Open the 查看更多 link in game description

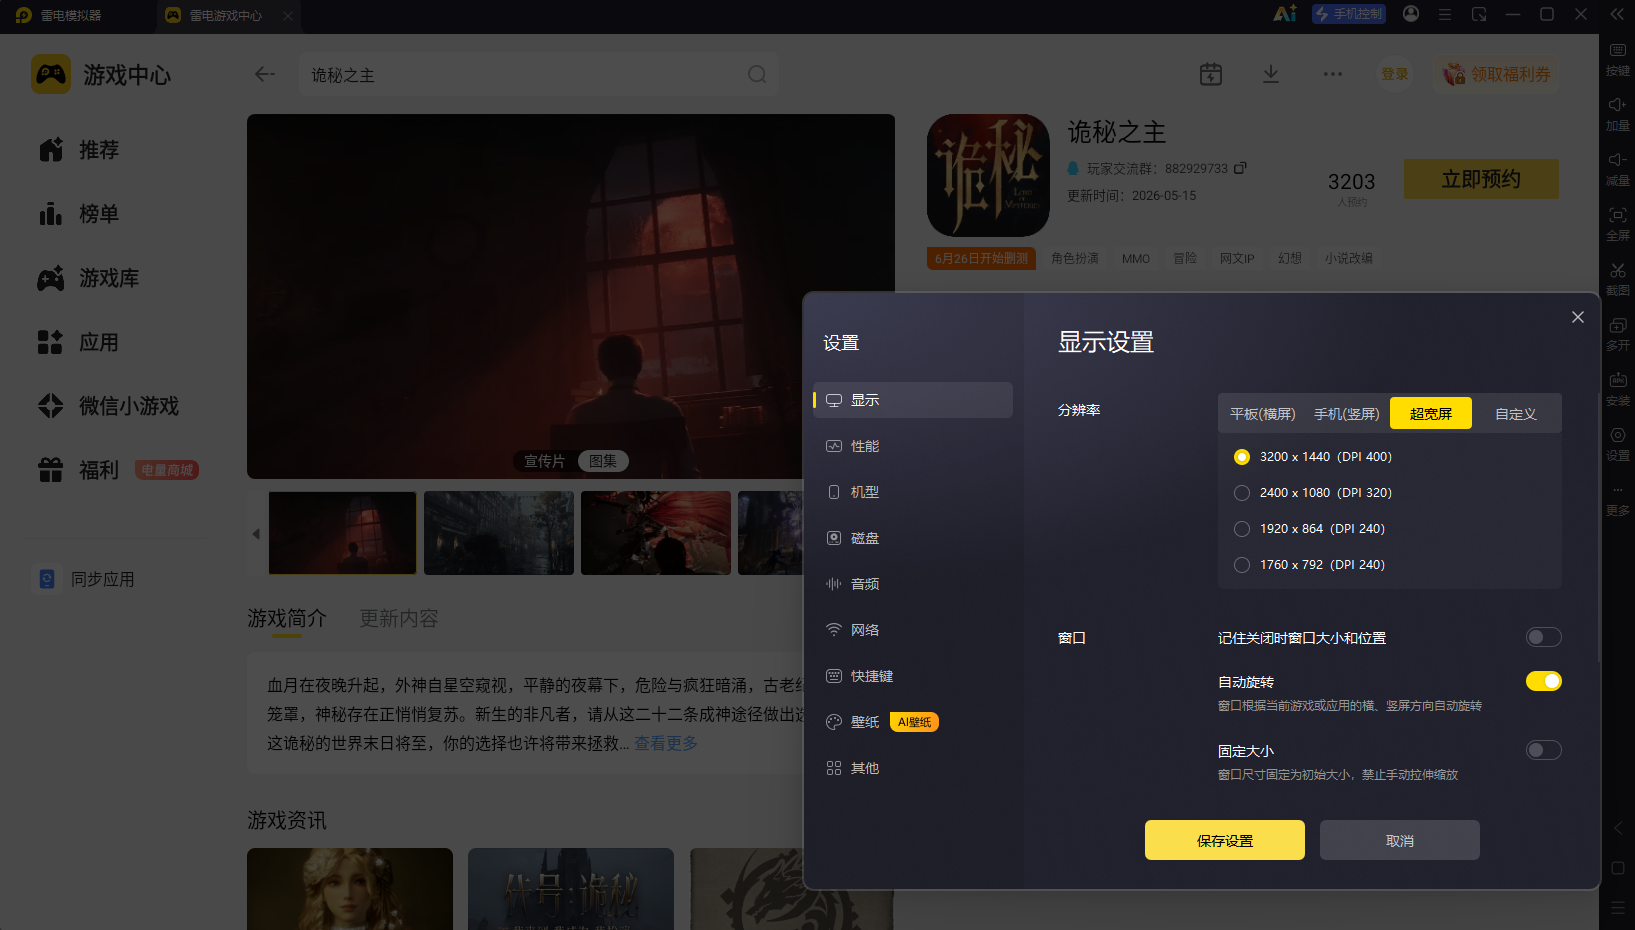(666, 743)
